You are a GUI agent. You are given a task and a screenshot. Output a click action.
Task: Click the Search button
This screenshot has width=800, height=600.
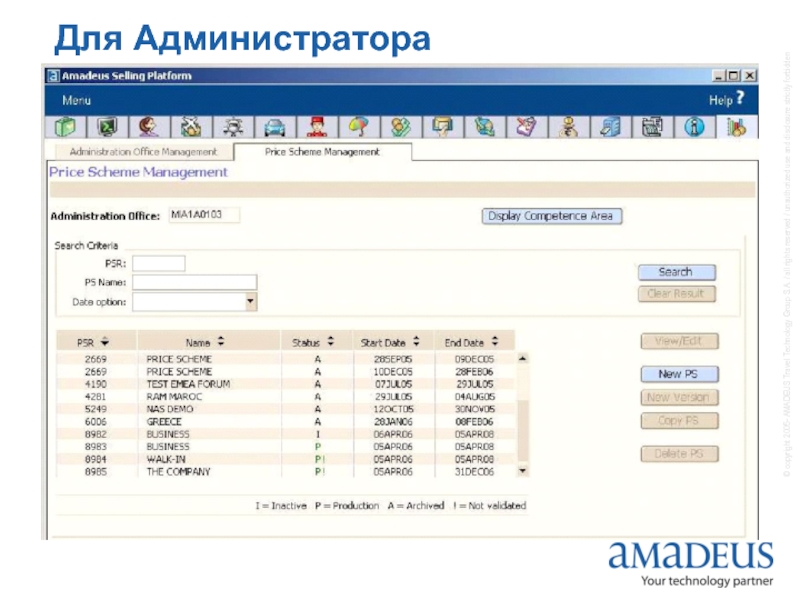pyautogui.click(x=676, y=272)
